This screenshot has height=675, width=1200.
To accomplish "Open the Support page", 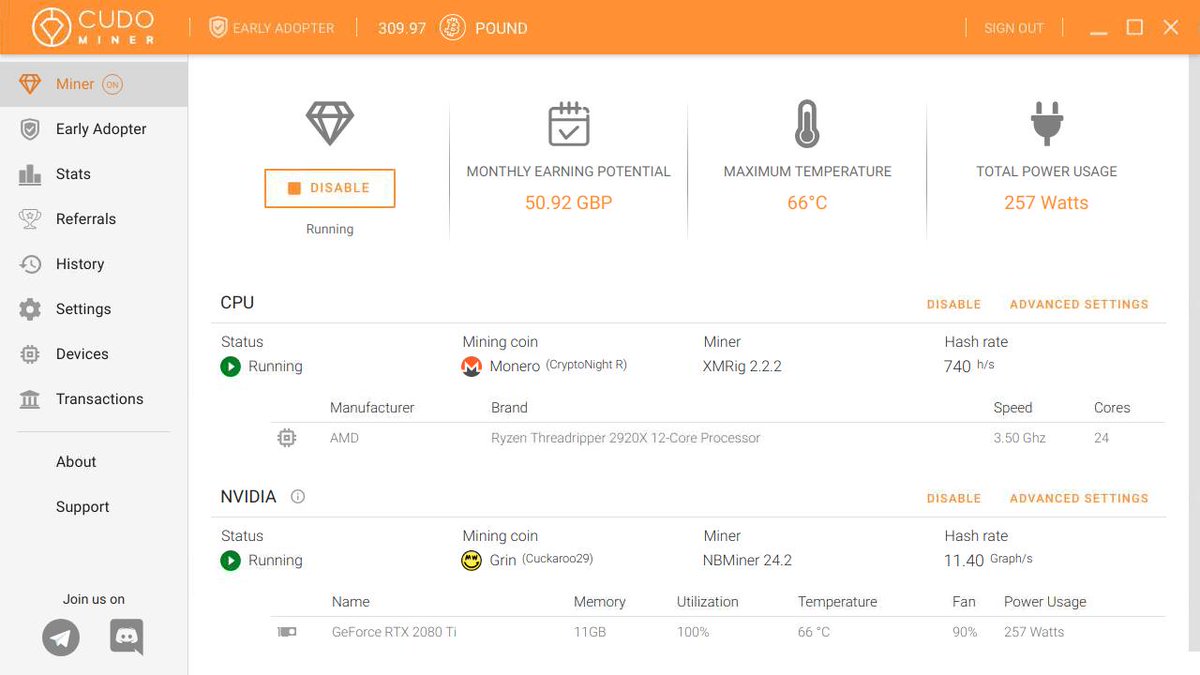I will 83,507.
